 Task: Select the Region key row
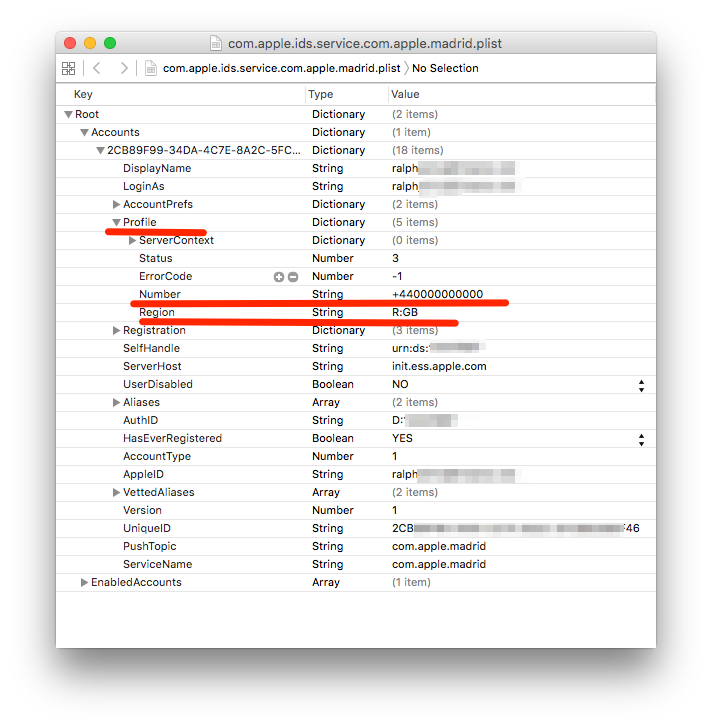[356, 312]
